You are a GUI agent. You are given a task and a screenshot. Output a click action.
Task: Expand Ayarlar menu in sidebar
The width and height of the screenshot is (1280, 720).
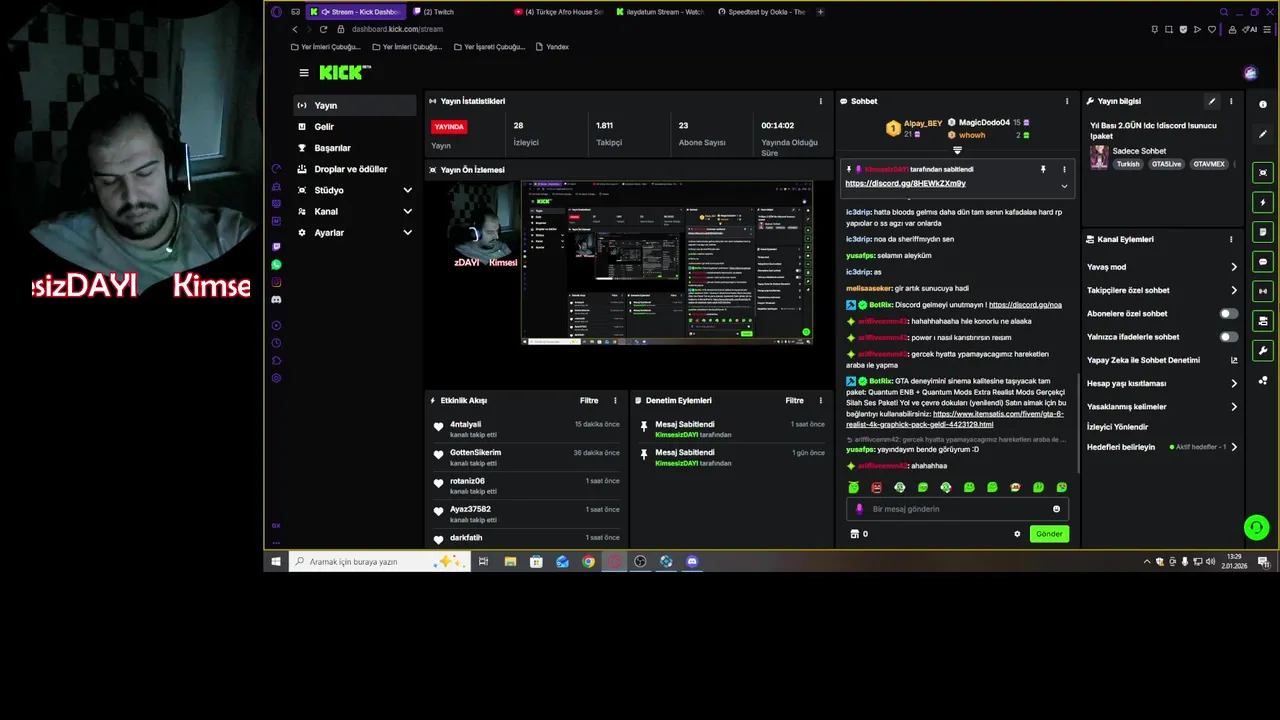(407, 233)
